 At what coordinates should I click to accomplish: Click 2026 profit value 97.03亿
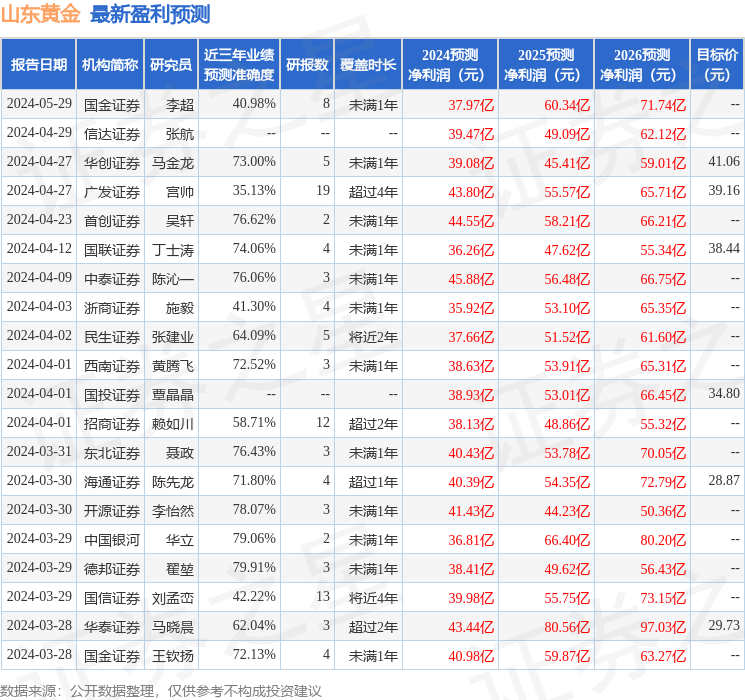[663, 627]
